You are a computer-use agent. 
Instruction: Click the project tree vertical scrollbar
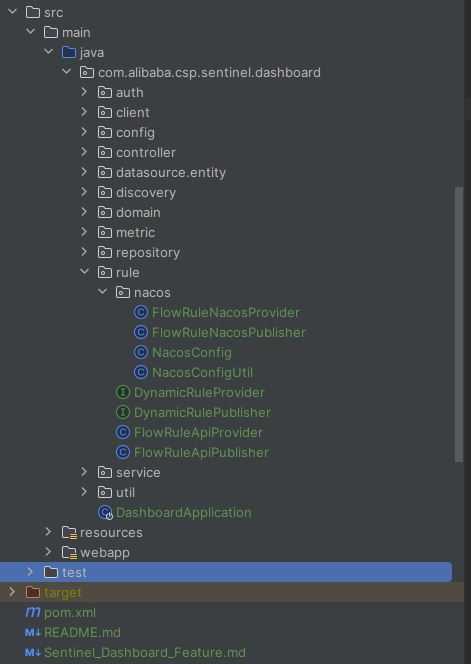pyautogui.click(x=459, y=324)
